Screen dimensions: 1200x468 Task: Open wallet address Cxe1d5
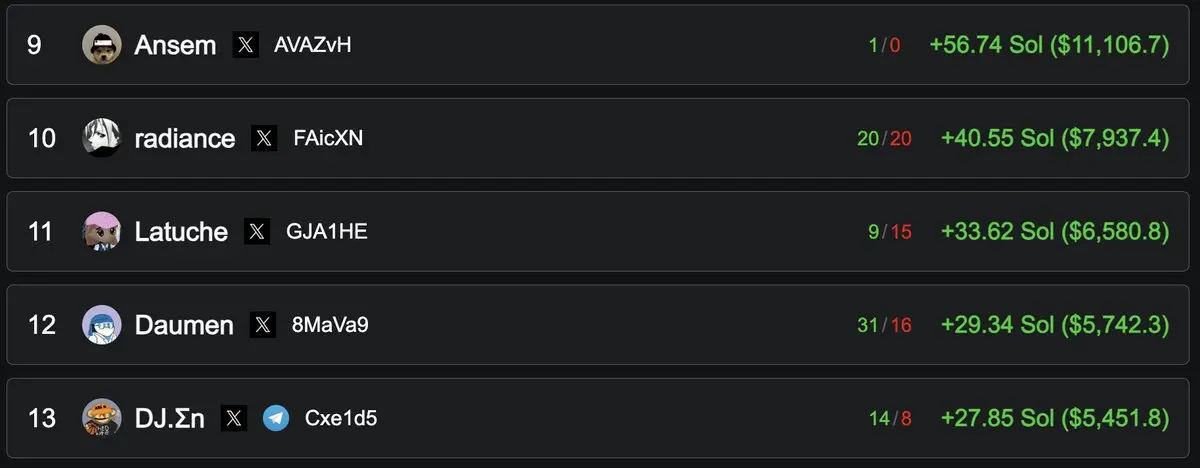click(341, 418)
